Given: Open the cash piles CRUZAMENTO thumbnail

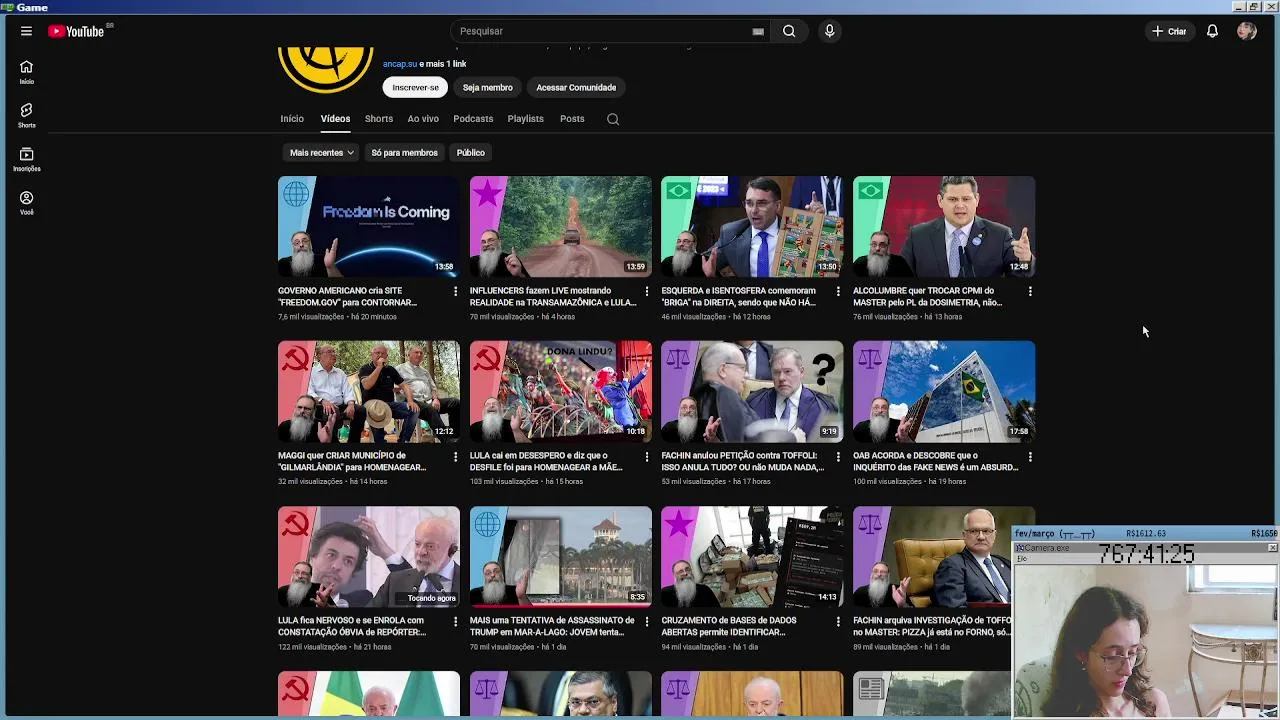Looking at the screenshot, I should tap(752, 557).
